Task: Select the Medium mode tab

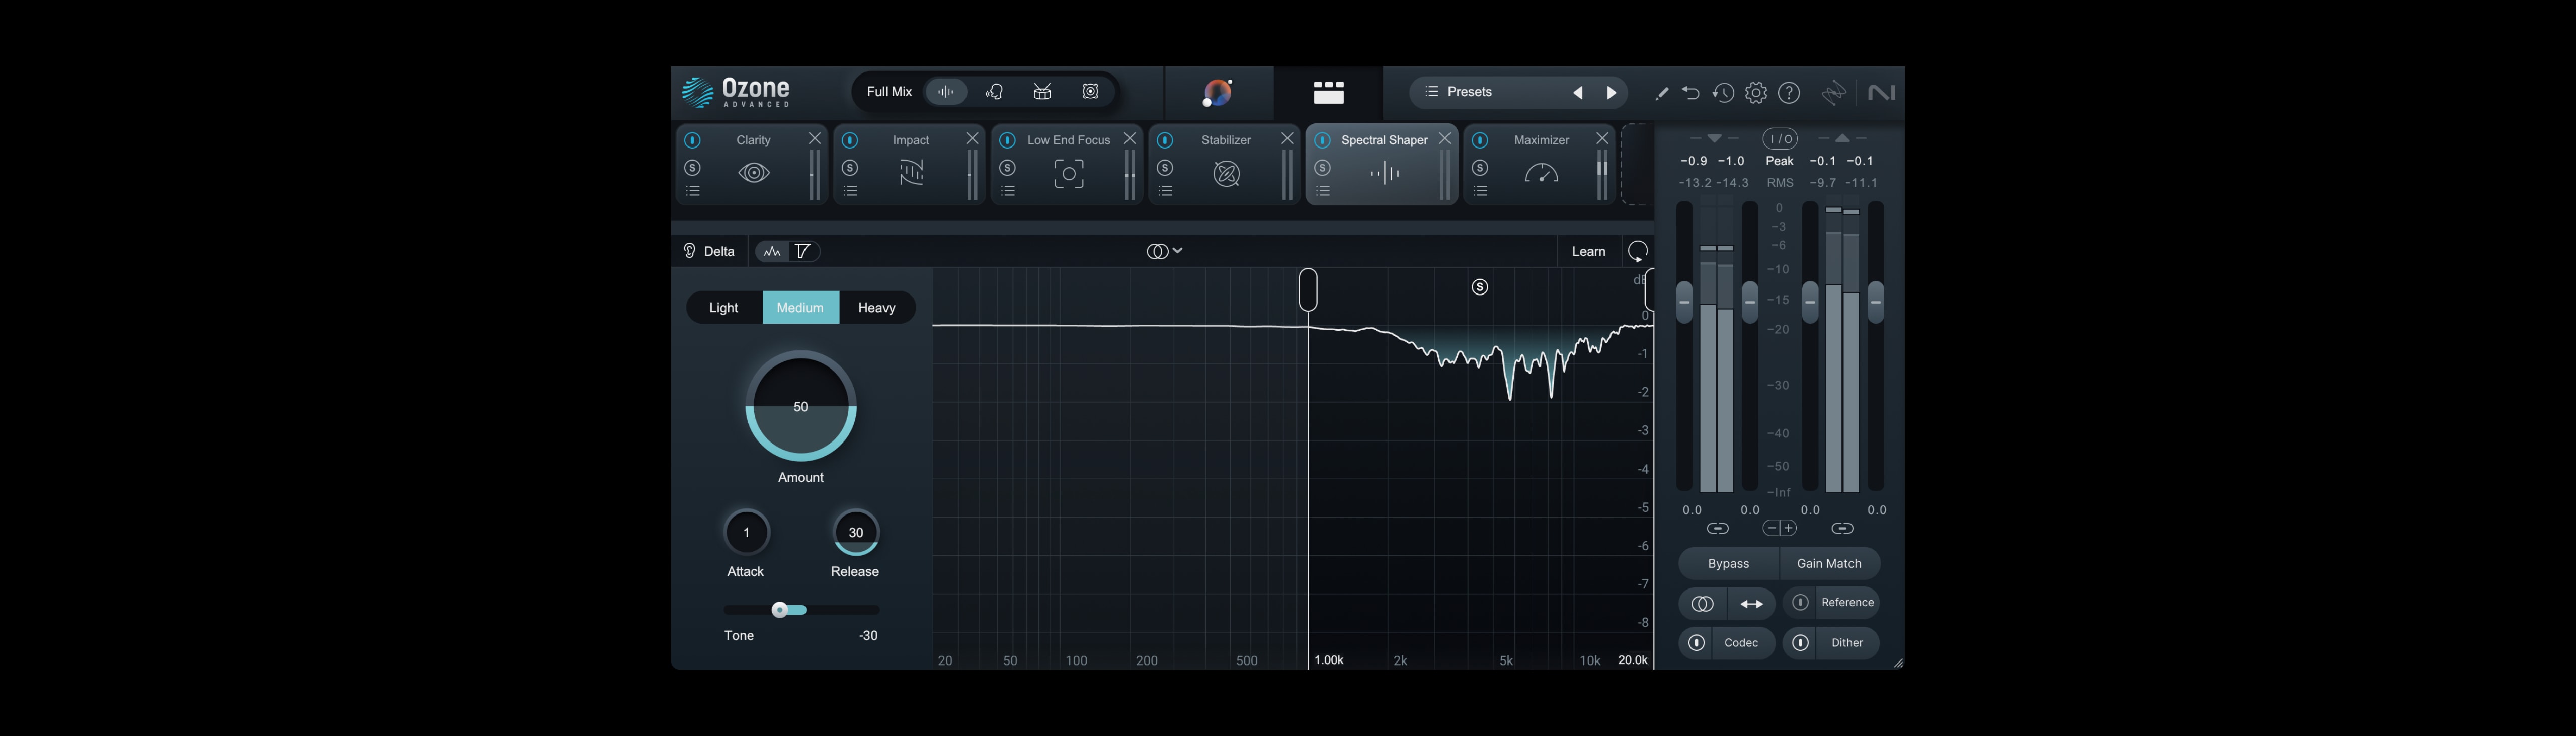Action: coord(800,307)
